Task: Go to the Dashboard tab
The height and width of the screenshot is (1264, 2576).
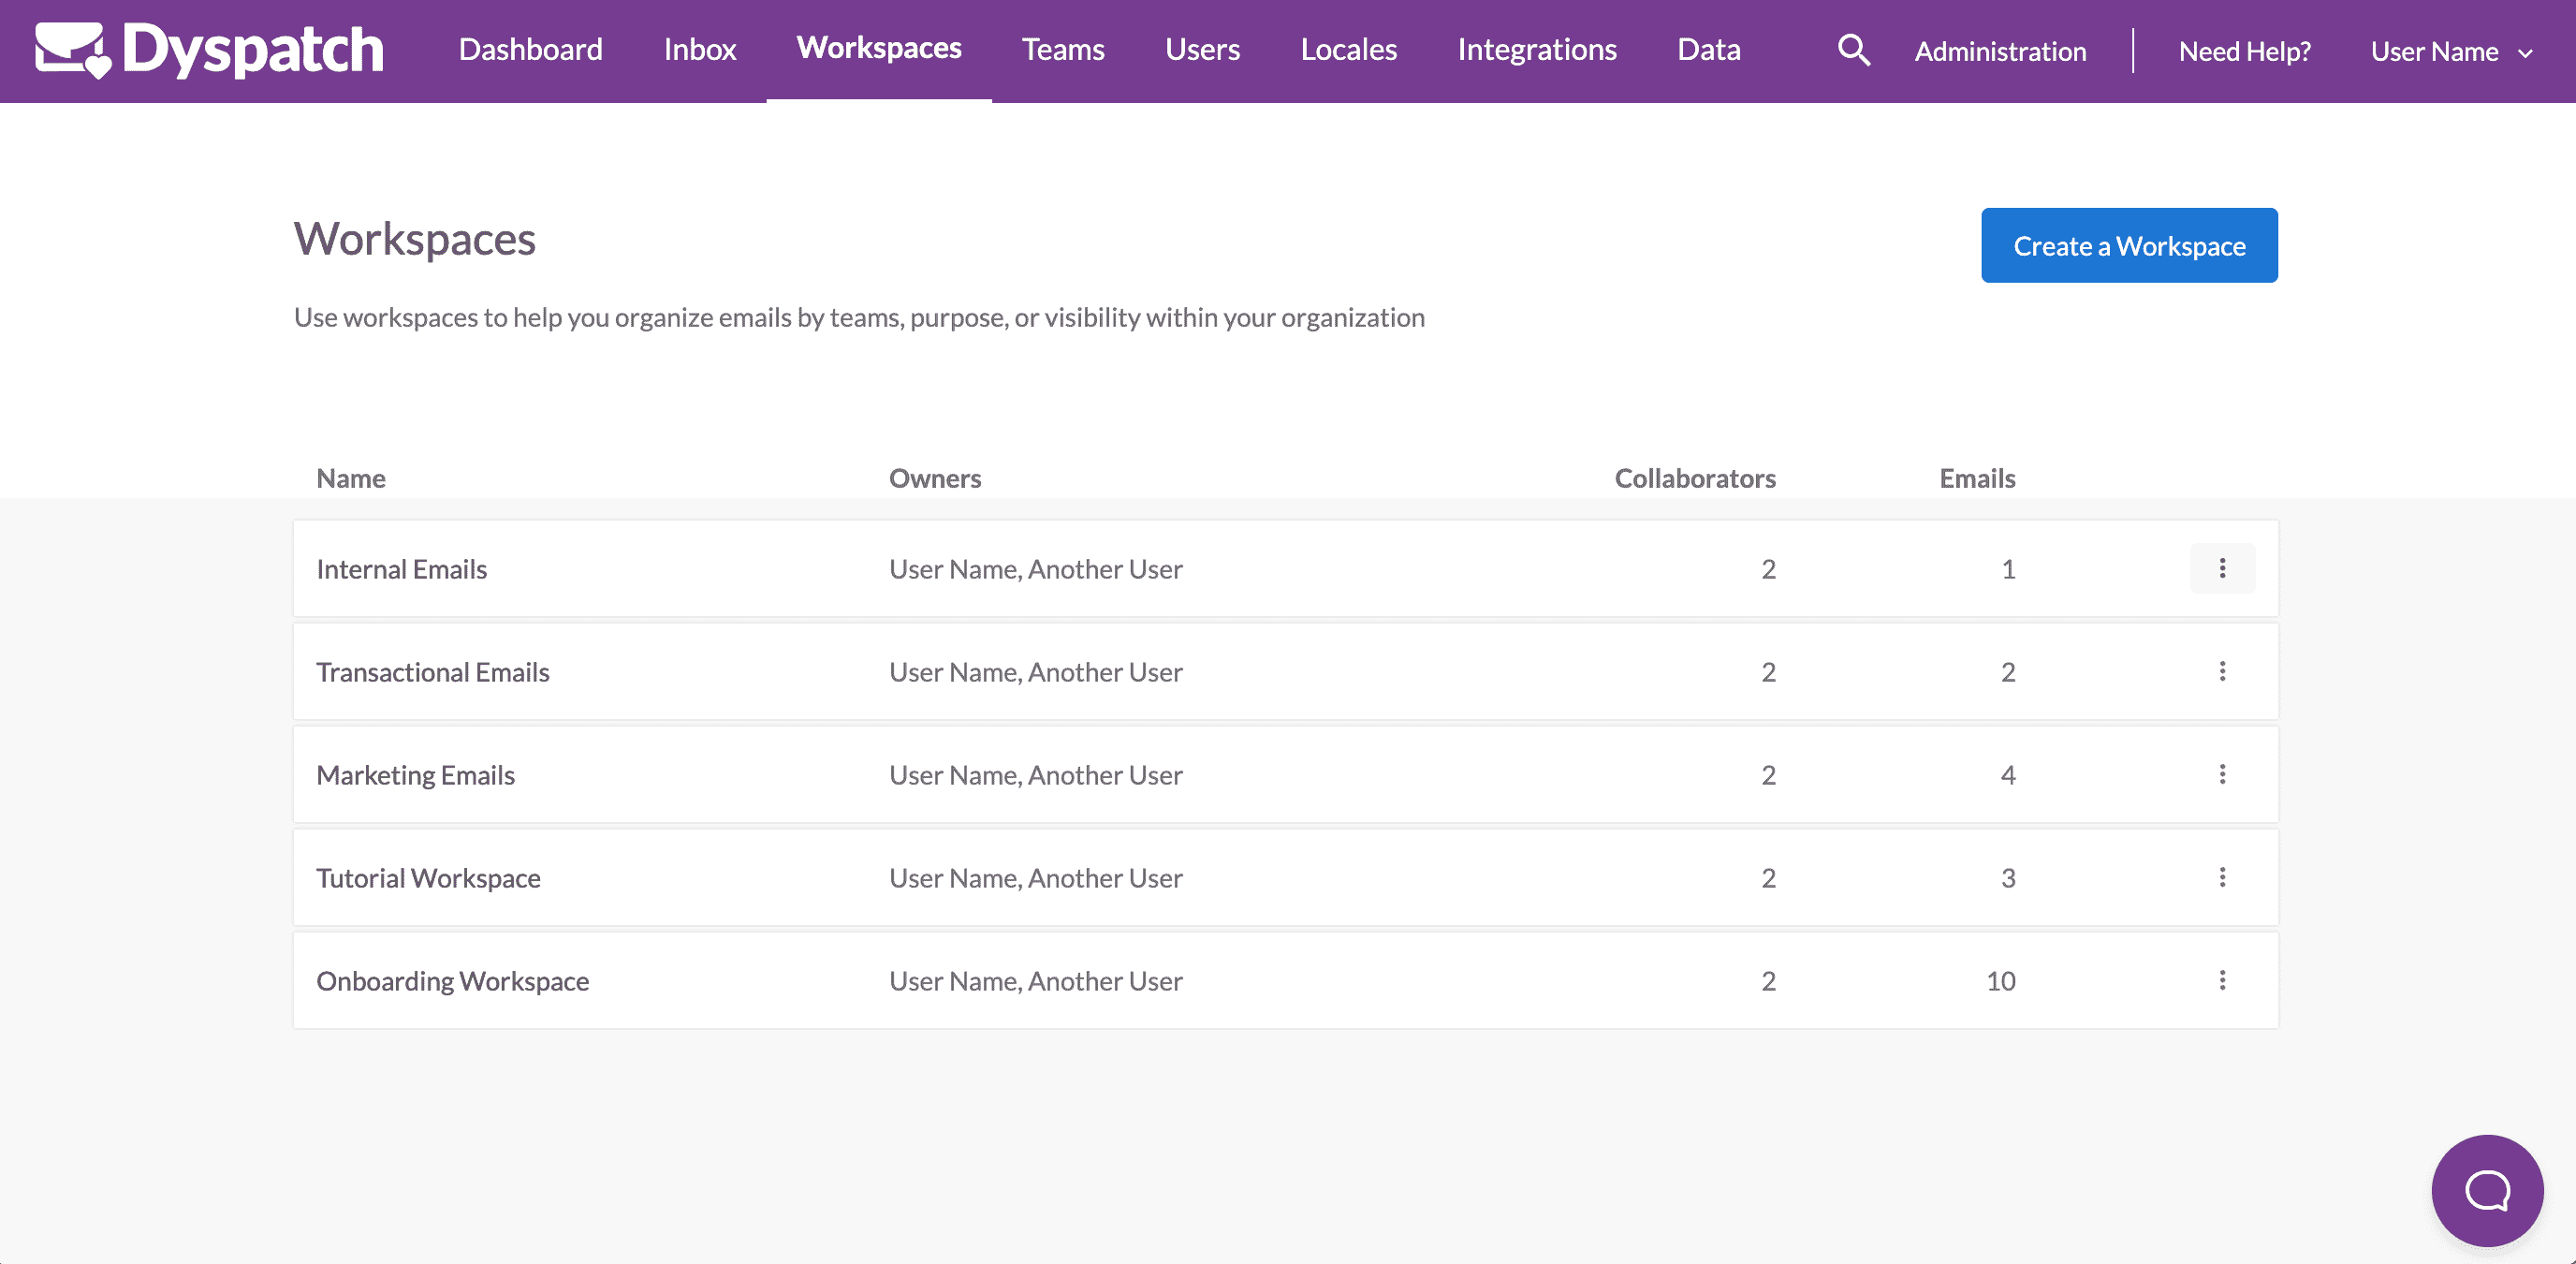Action: click(530, 50)
